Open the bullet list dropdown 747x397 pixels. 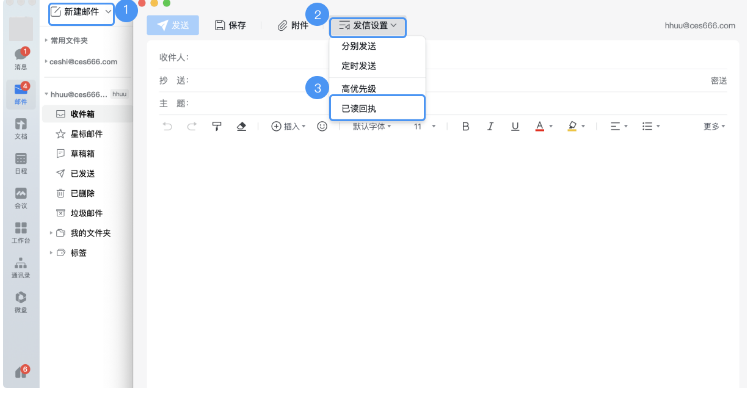651,126
